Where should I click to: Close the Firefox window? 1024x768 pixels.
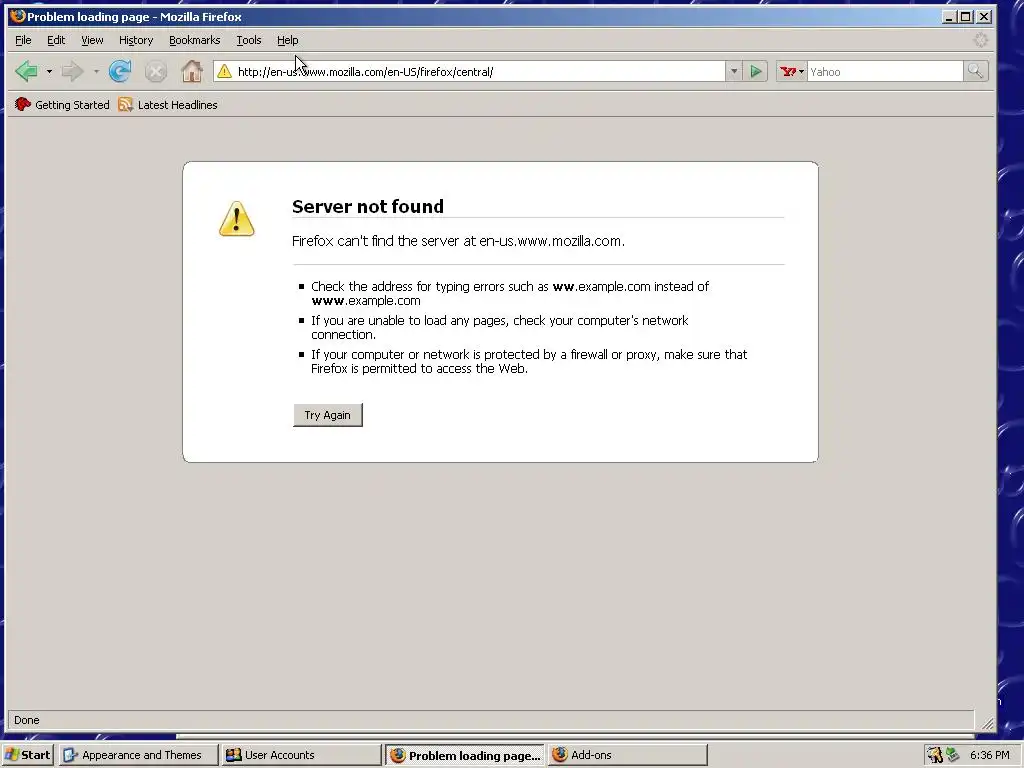click(984, 16)
